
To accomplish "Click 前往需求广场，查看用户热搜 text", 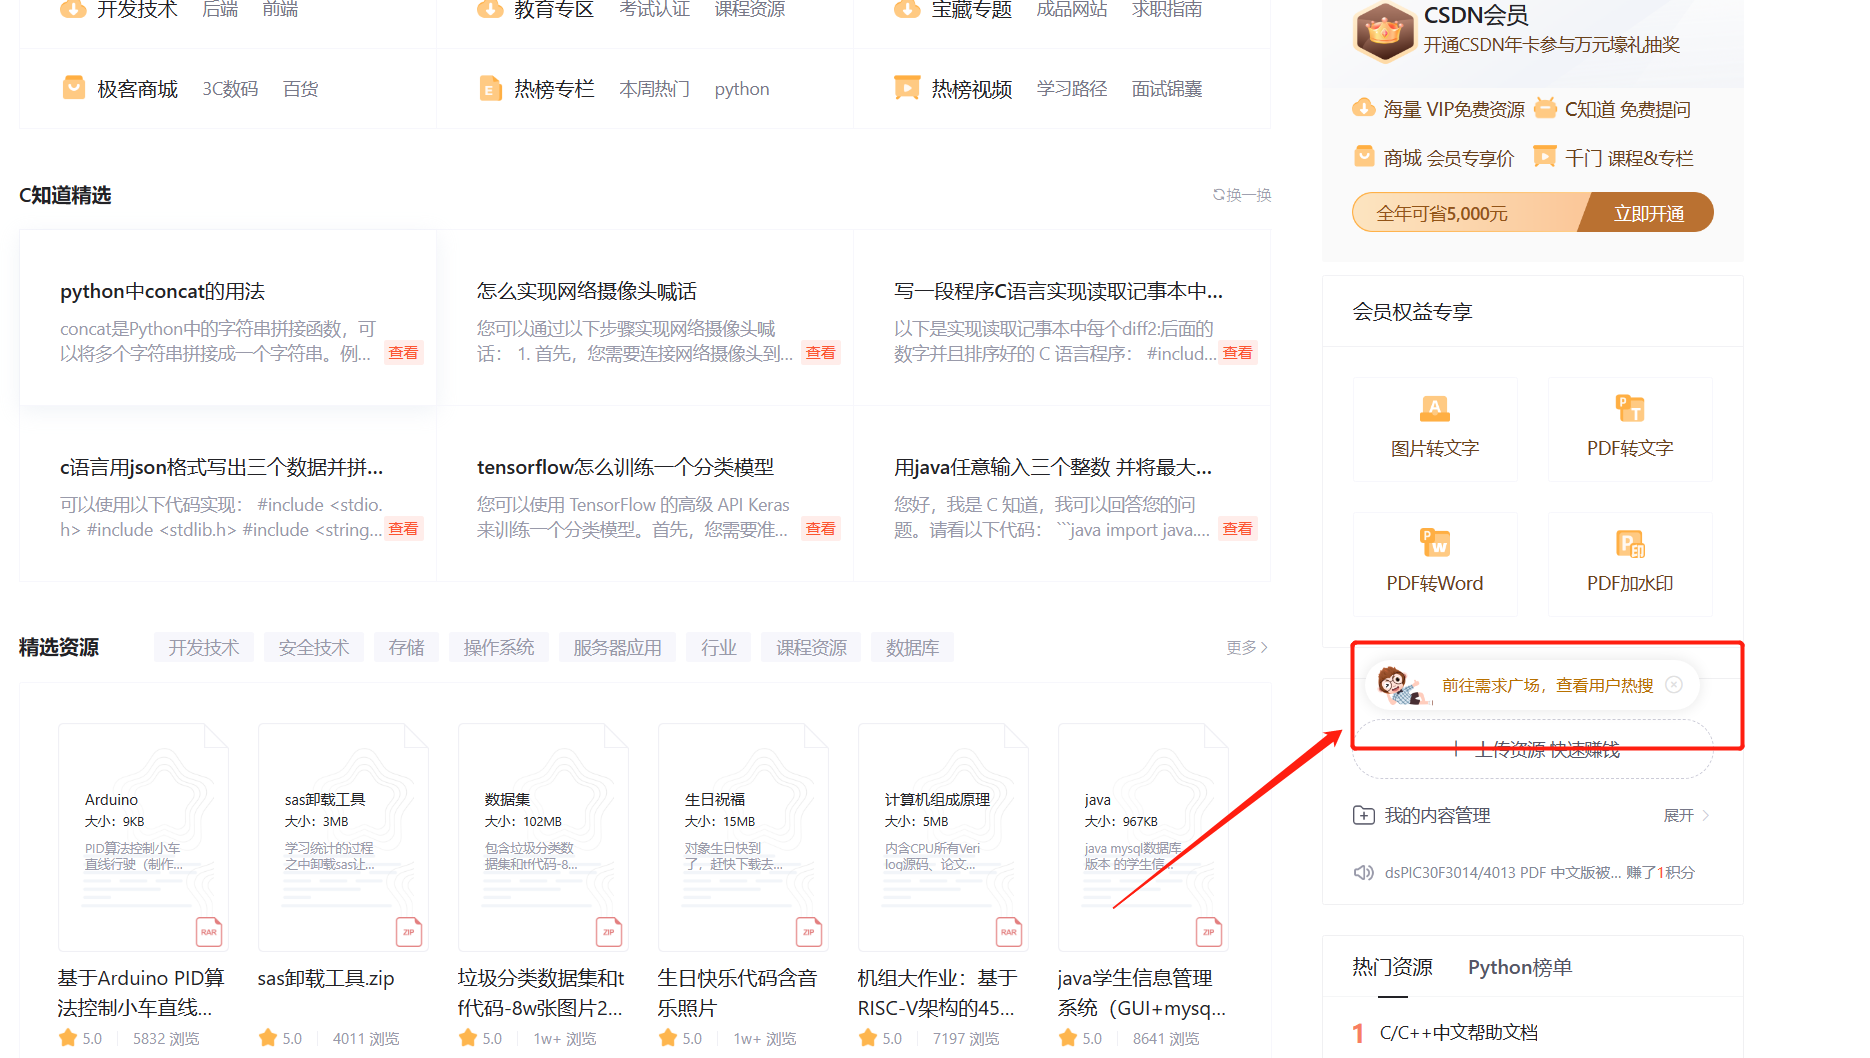I will (x=1547, y=685).
